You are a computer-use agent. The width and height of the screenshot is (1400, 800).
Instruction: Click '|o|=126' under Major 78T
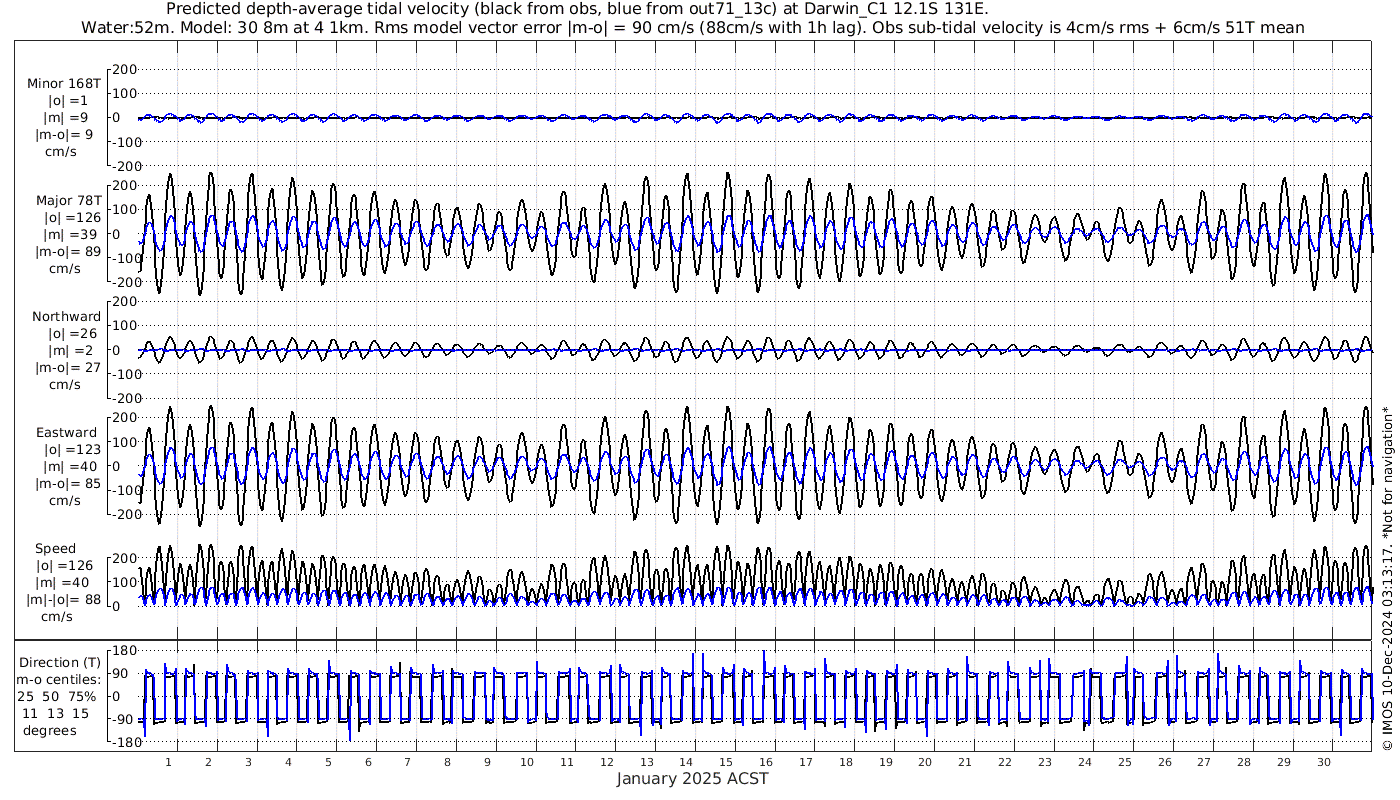(x=72, y=217)
